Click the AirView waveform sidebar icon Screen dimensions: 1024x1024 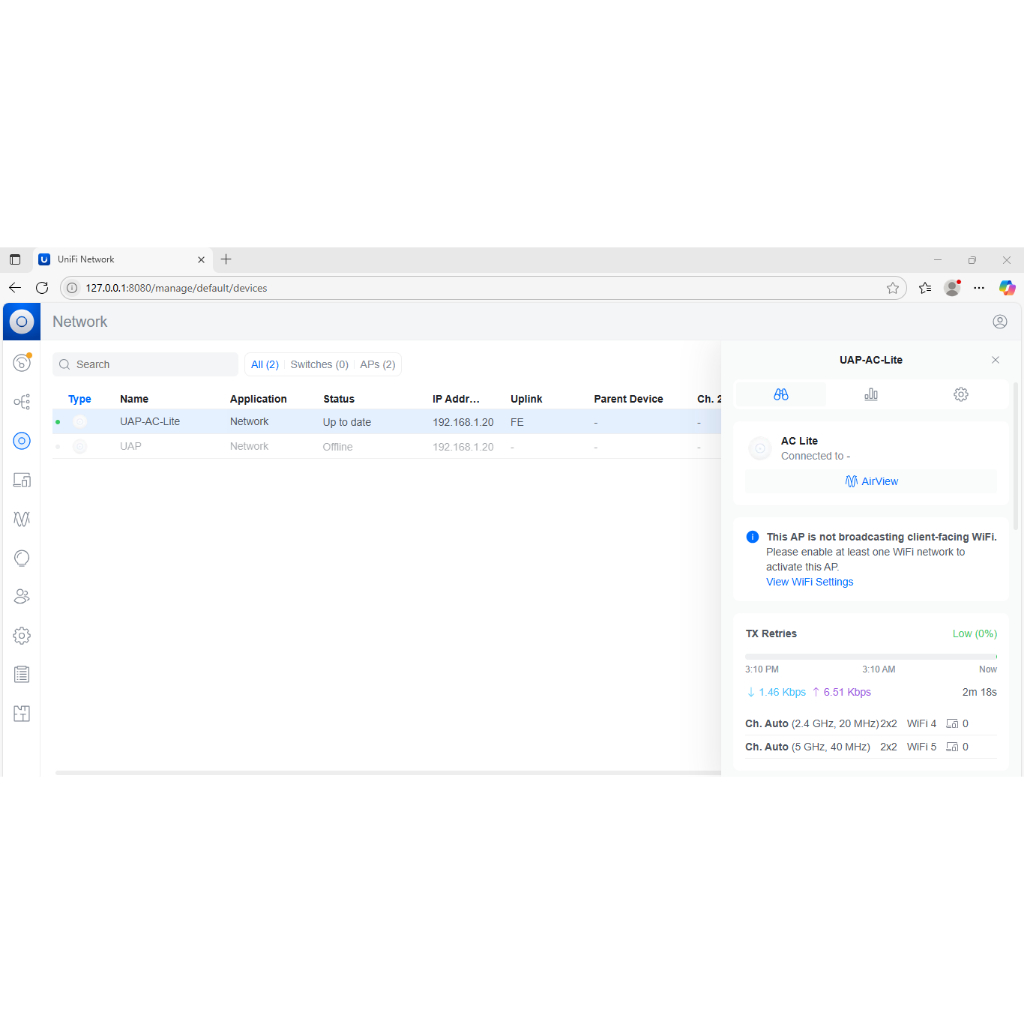click(x=21, y=519)
